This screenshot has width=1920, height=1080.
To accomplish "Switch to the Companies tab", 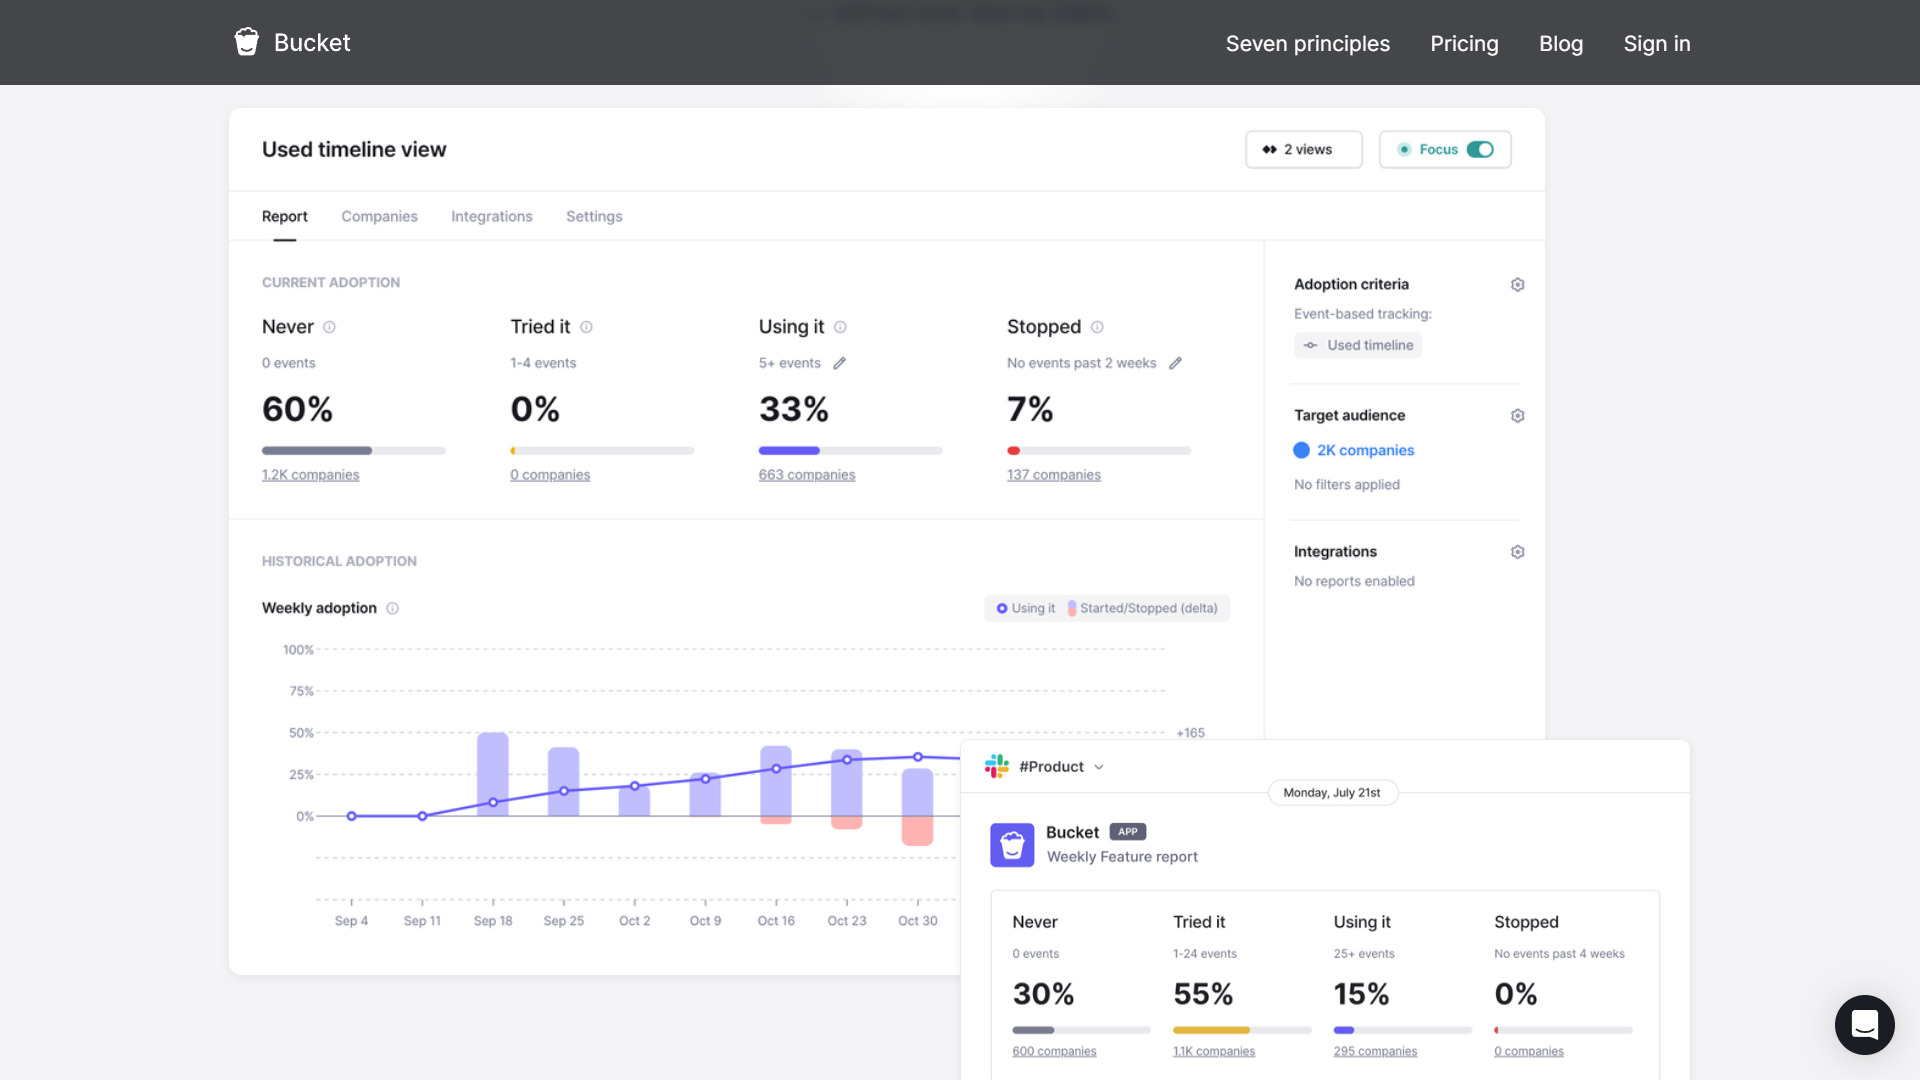I will pos(379,216).
